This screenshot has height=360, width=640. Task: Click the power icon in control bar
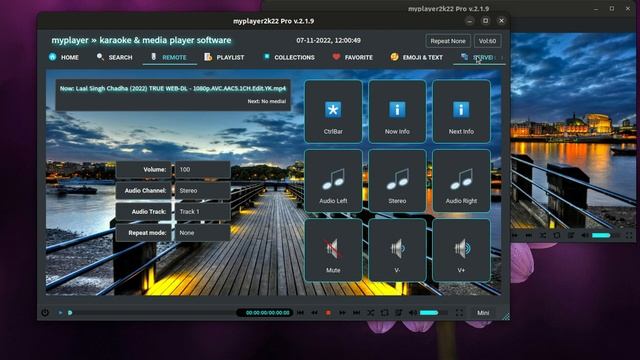[x=45, y=313]
